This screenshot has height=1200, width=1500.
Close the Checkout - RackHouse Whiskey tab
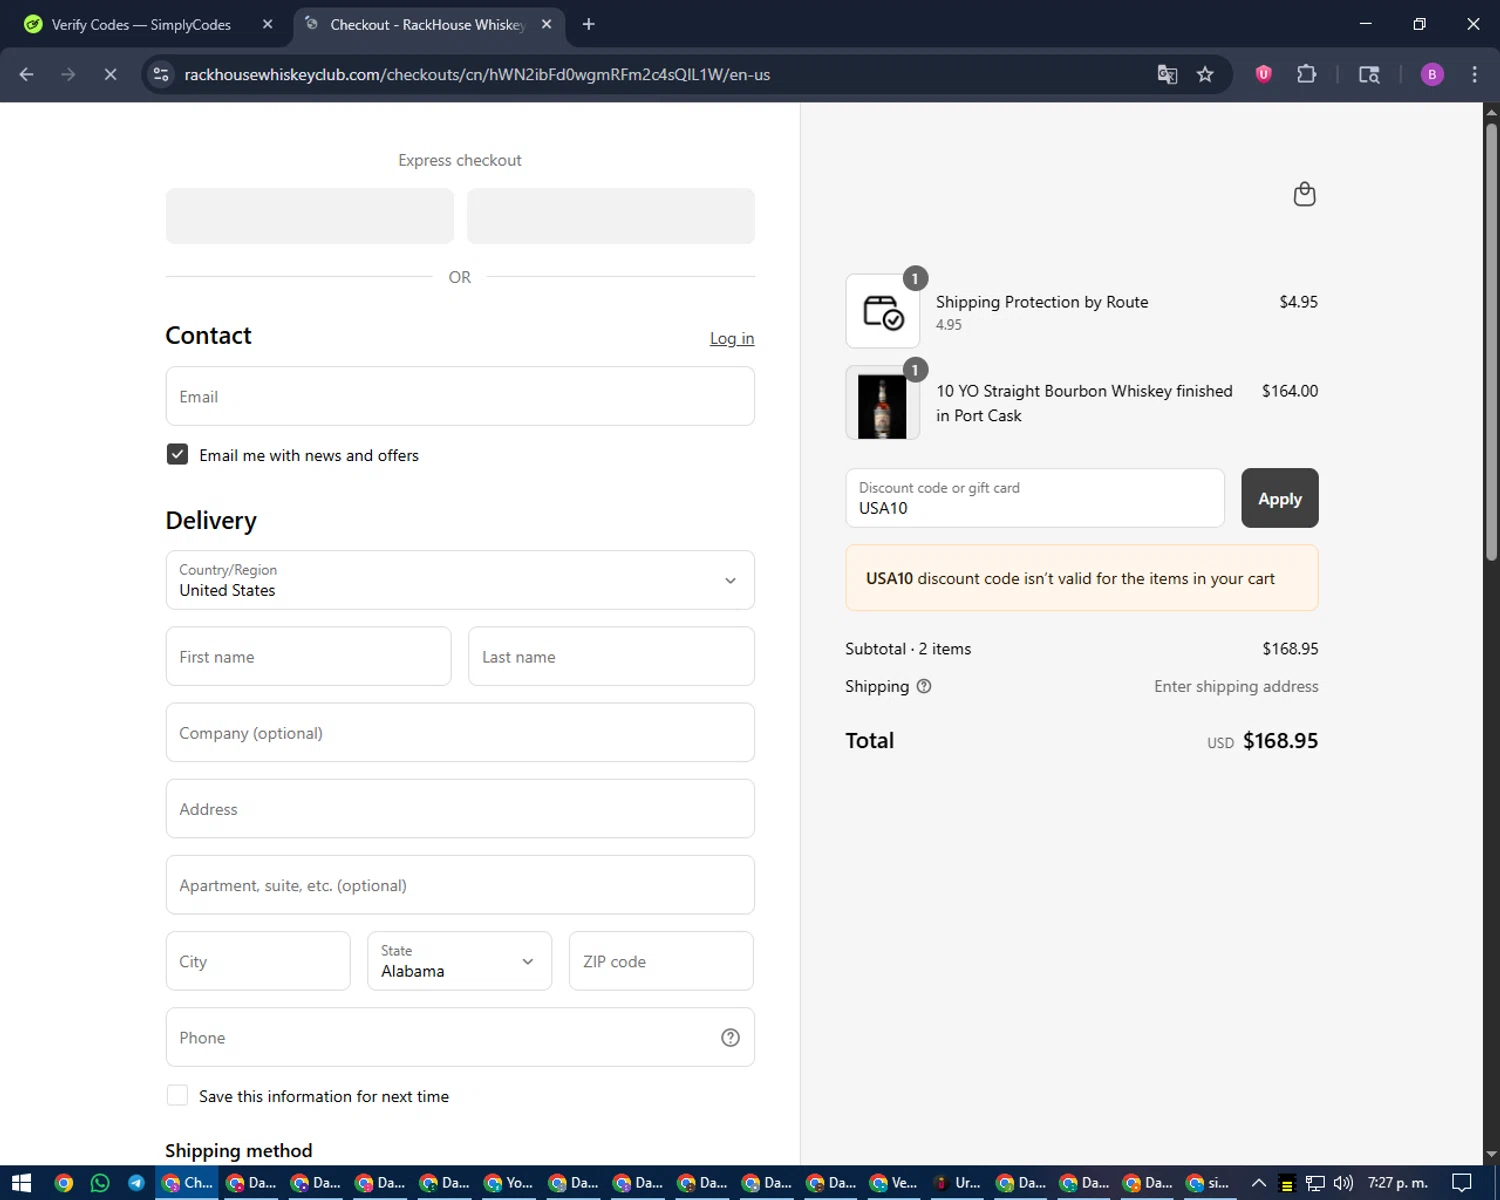pyautogui.click(x=546, y=24)
